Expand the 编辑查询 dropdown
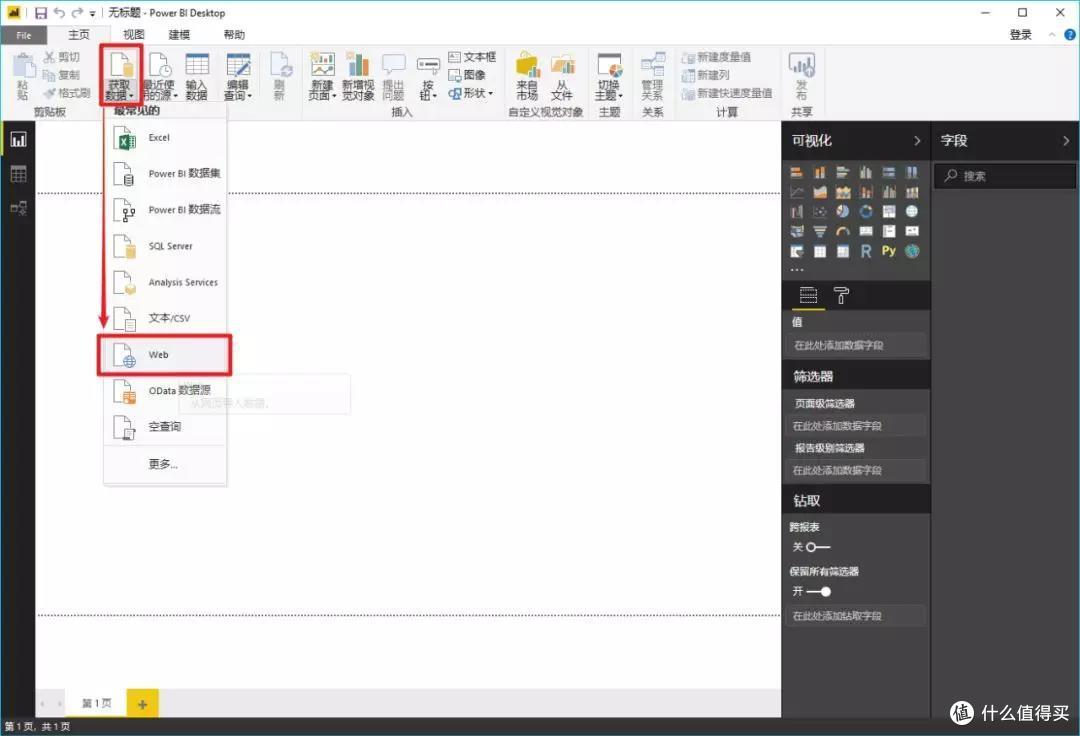Image resolution: width=1080 pixels, height=736 pixels. (x=238, y=76)
